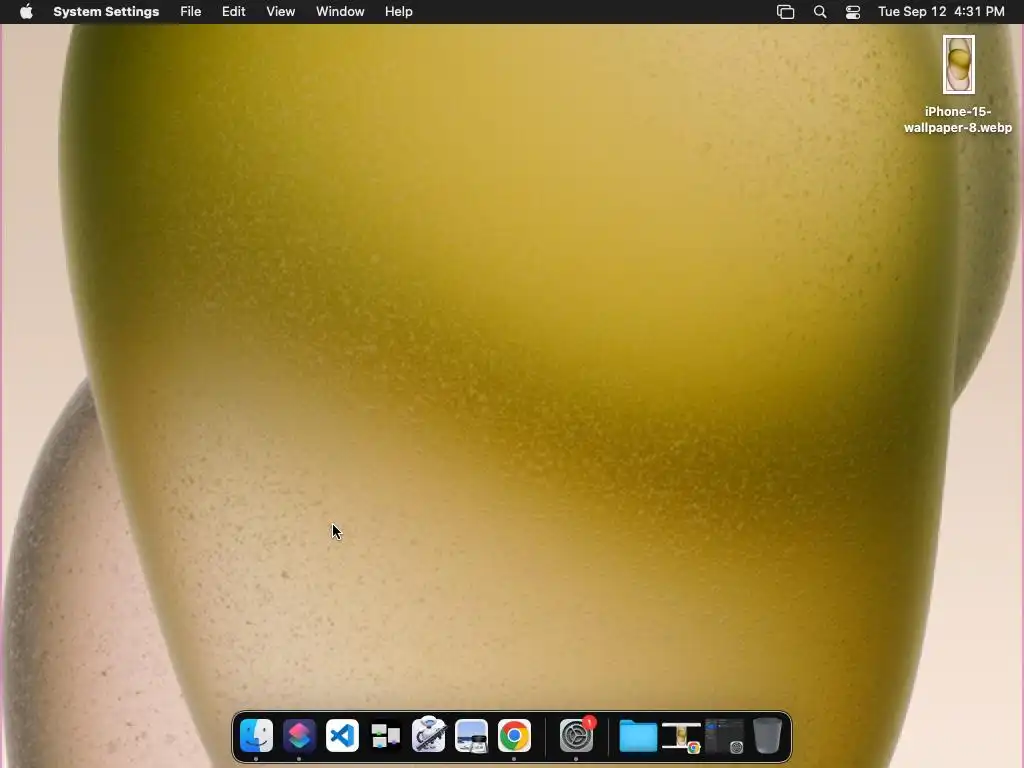Open Control Center in menu bar
The image size is (1024, 768).
[853, 12]
